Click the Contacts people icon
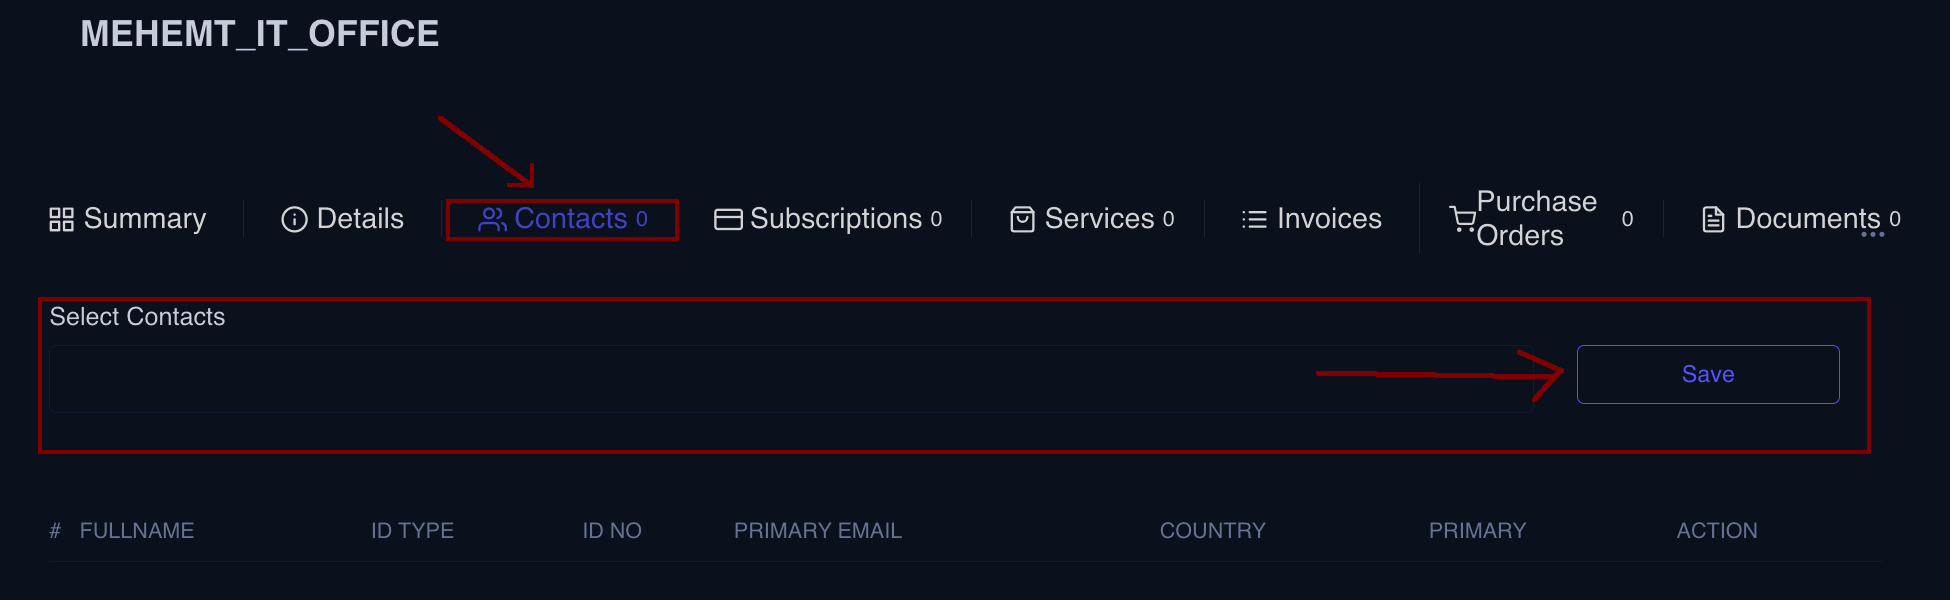Image resolution: width=1950 pixels, height=600 pixels. tap(492, 219)
